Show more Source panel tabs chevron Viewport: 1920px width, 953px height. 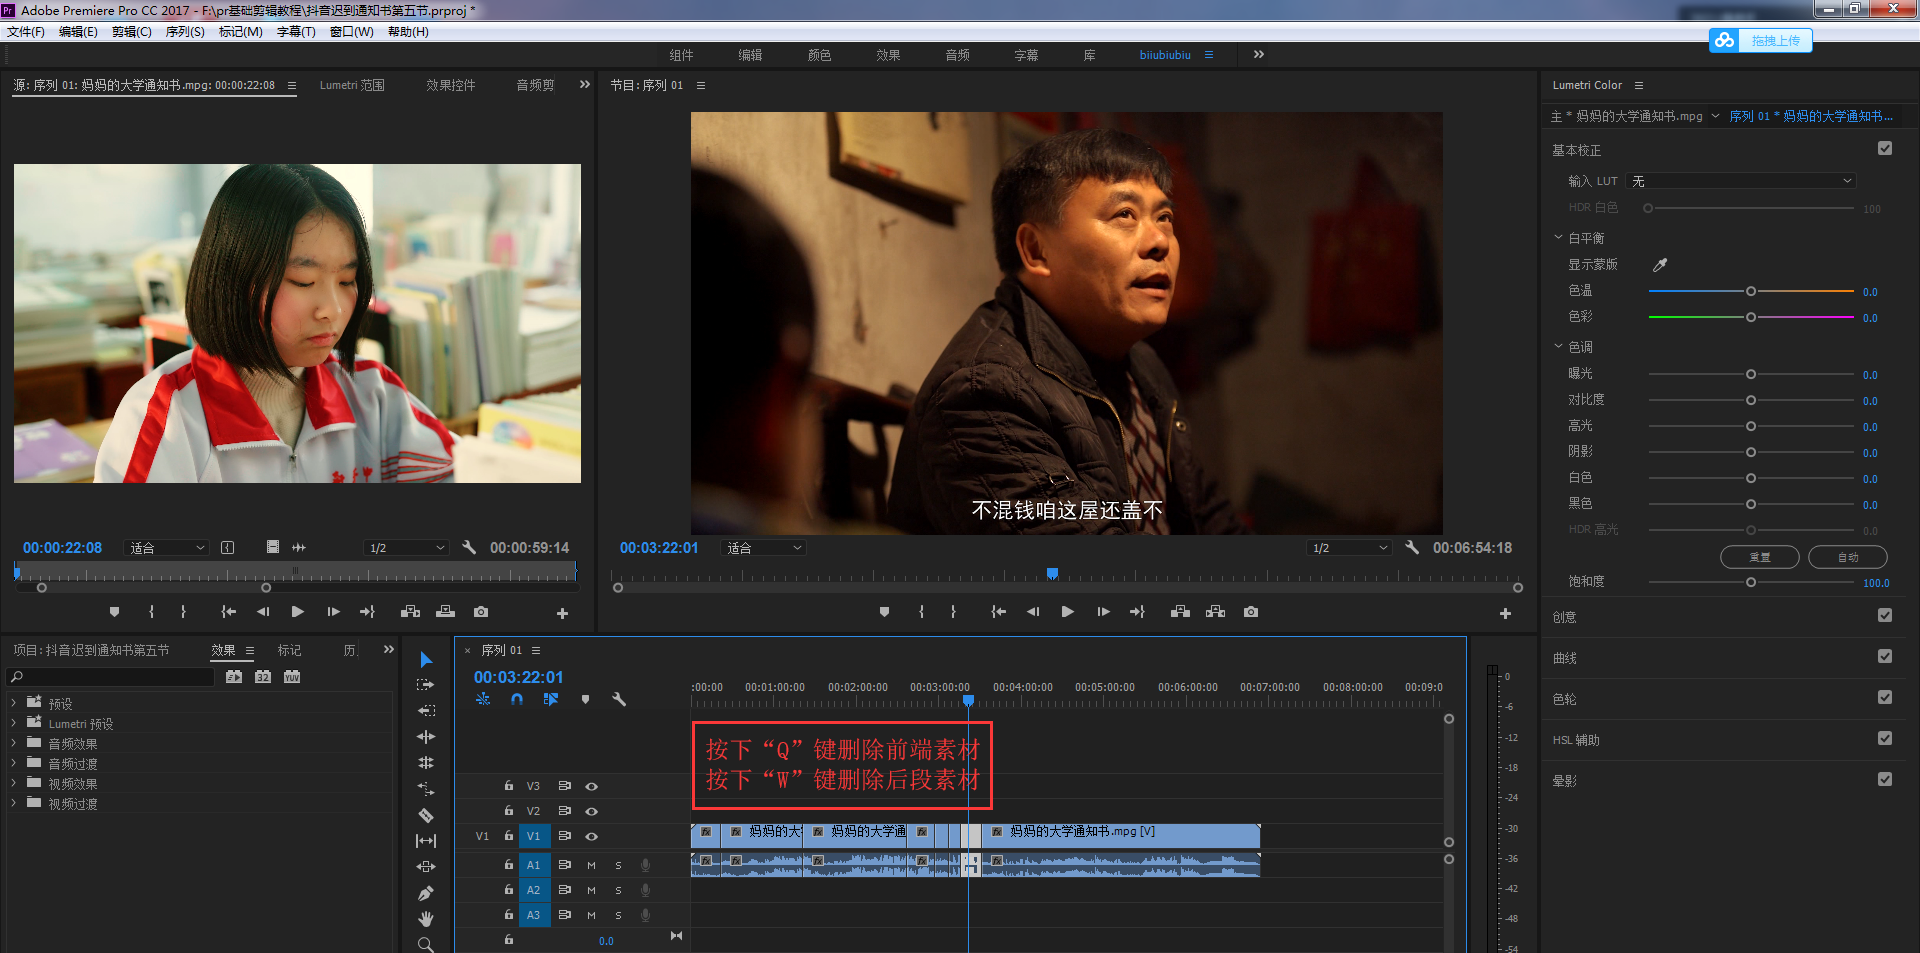pos(585,85)
